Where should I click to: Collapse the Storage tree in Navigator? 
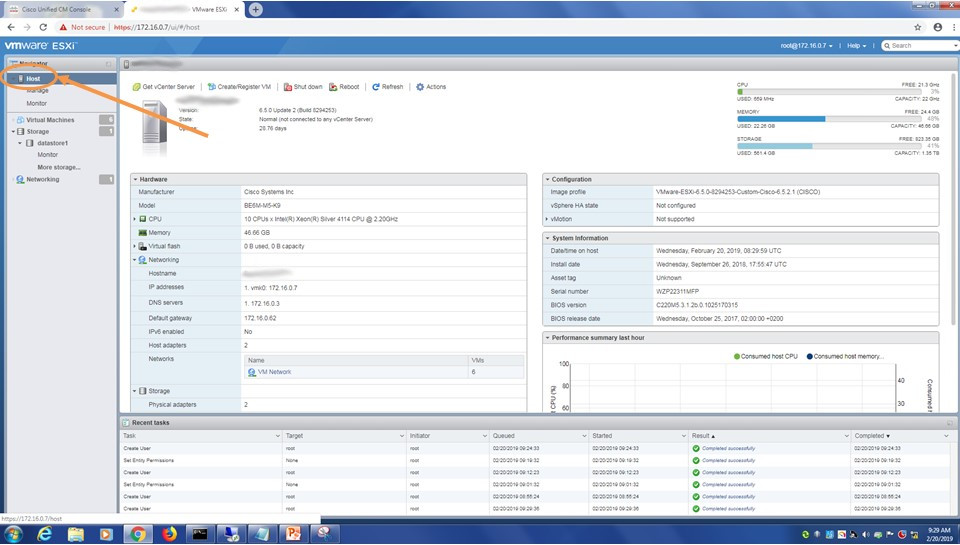coord(11,132)
